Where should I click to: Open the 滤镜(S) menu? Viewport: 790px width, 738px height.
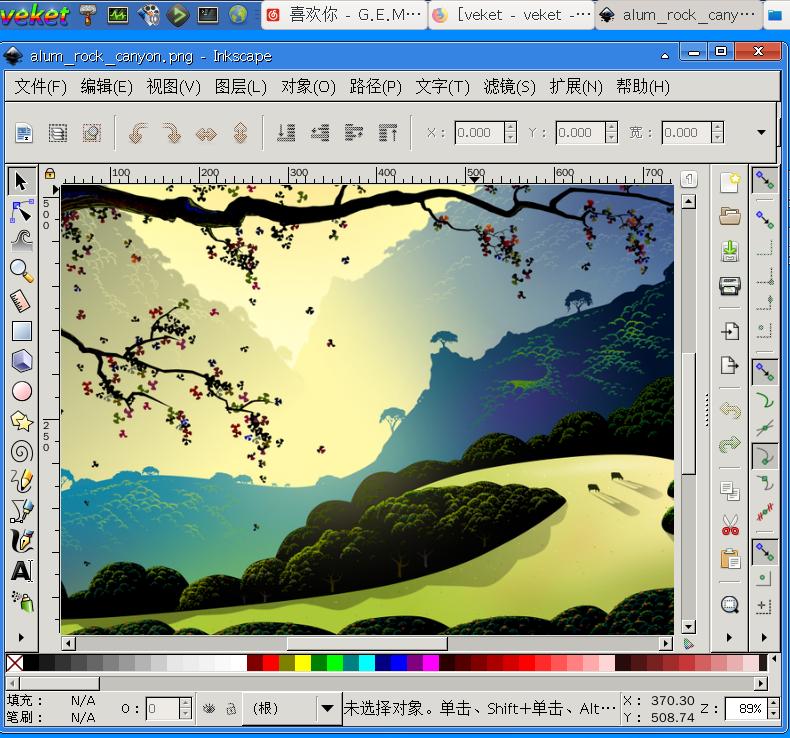[x=509, y=87]
